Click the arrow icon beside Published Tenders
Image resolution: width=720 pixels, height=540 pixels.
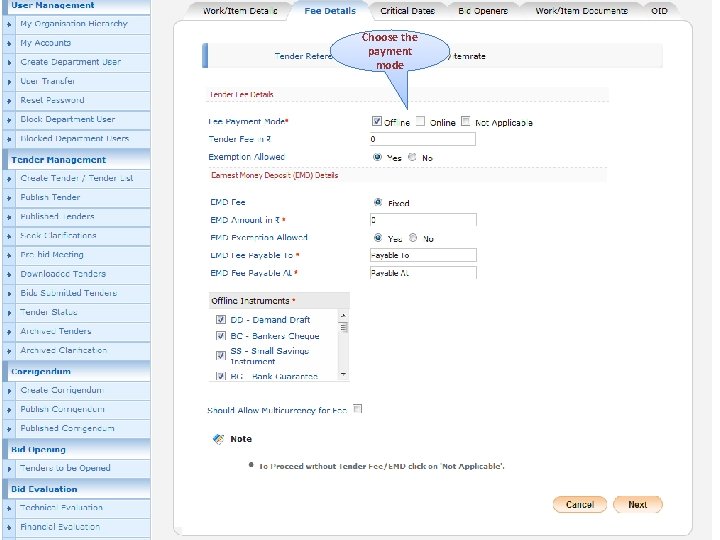click(9, 217)
